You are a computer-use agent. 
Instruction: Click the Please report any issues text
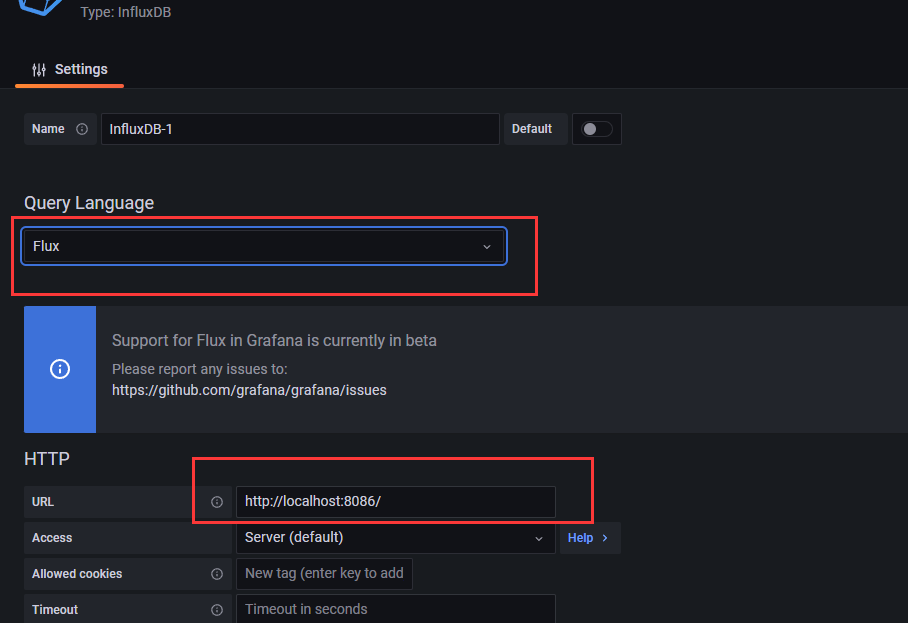[x=200, y=369]
